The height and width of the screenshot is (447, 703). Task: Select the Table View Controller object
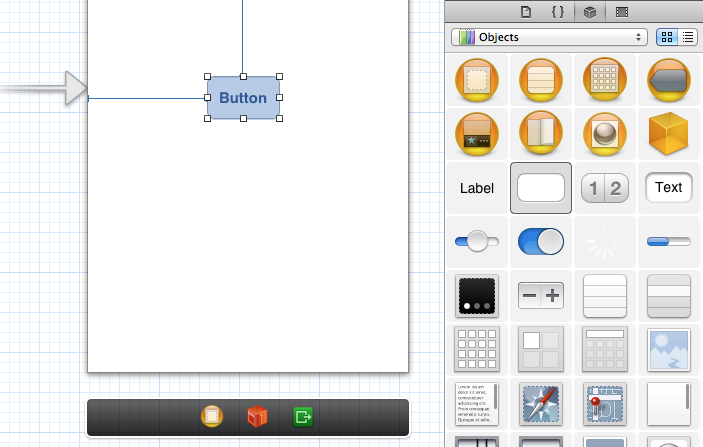click(x=541, y=81)
